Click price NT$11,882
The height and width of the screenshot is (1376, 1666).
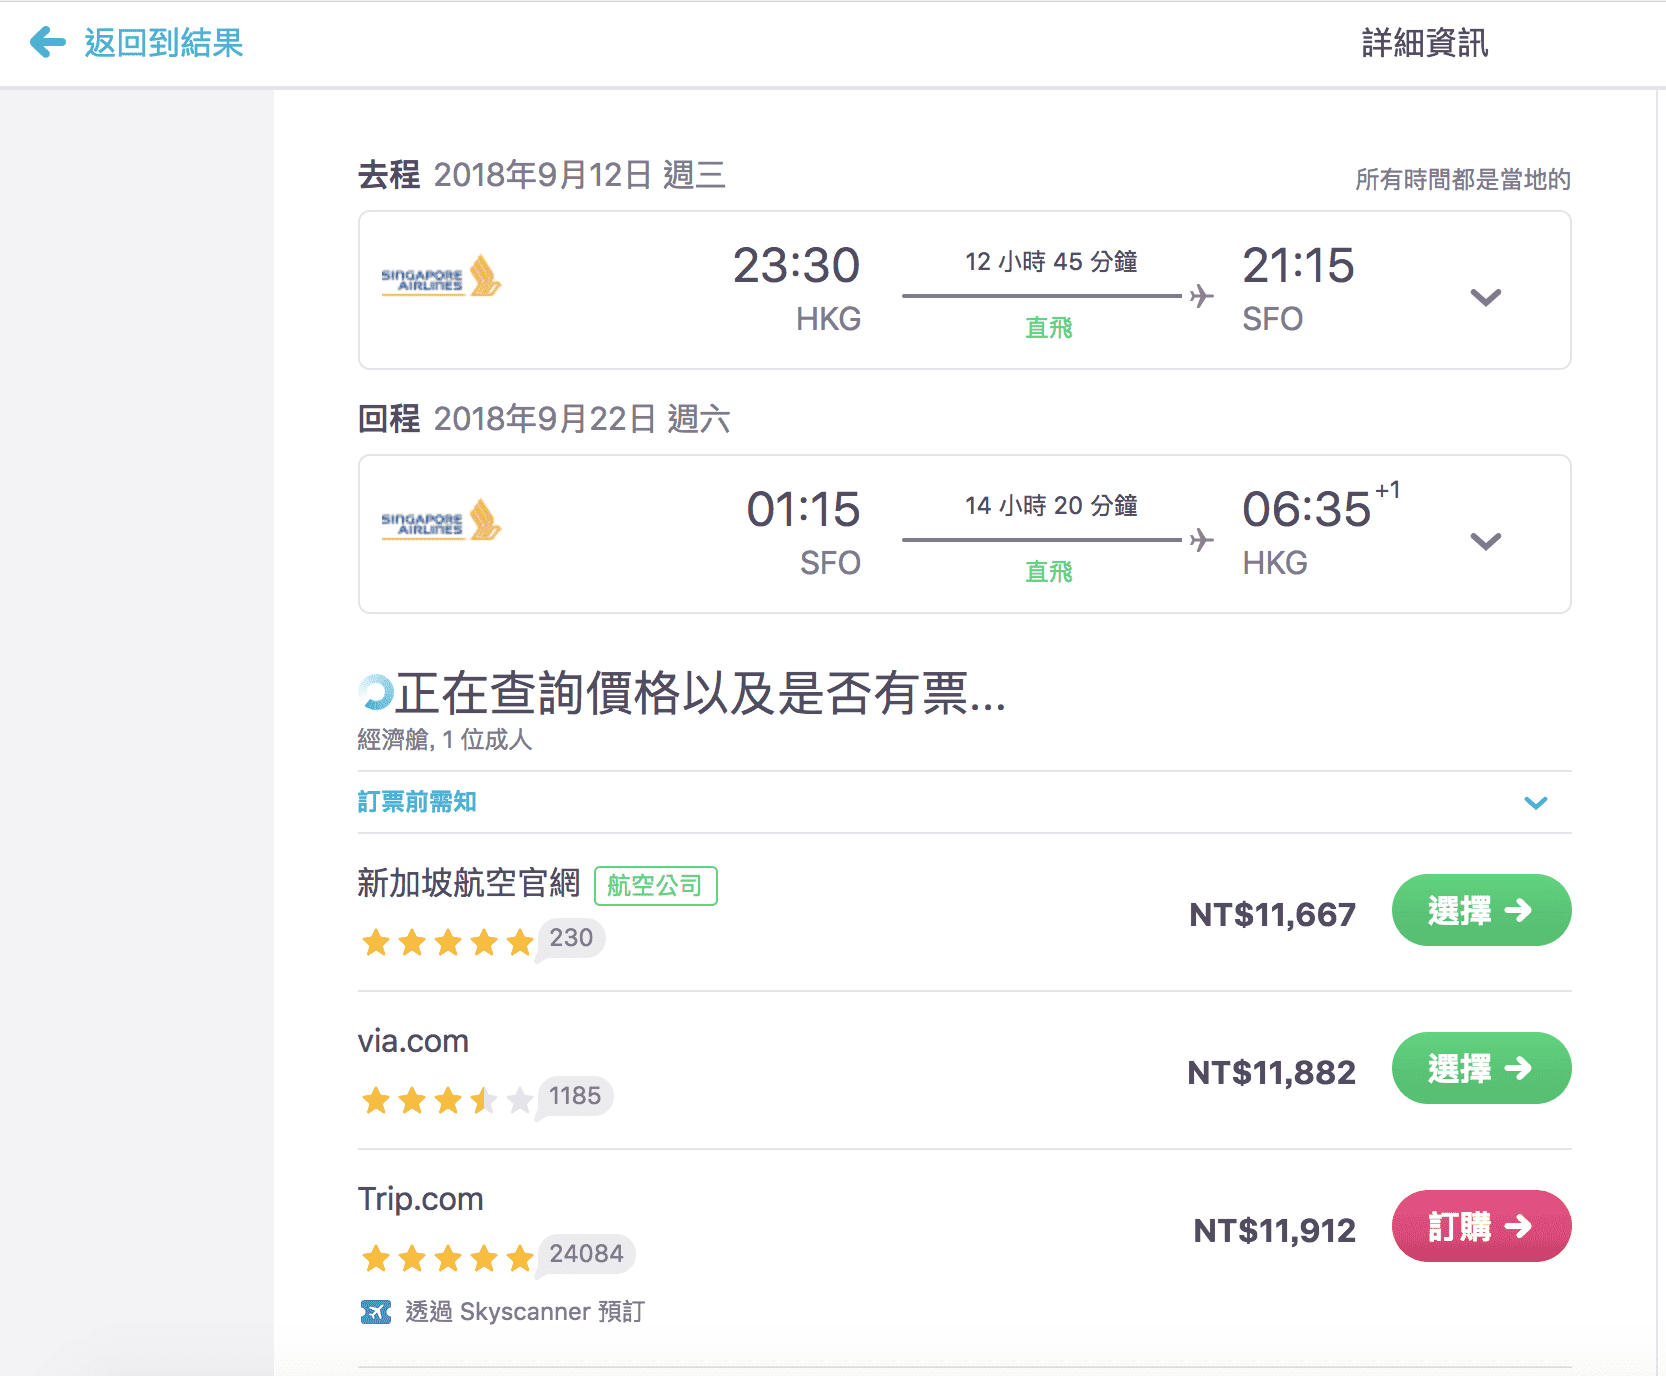coord(1271,1072)
